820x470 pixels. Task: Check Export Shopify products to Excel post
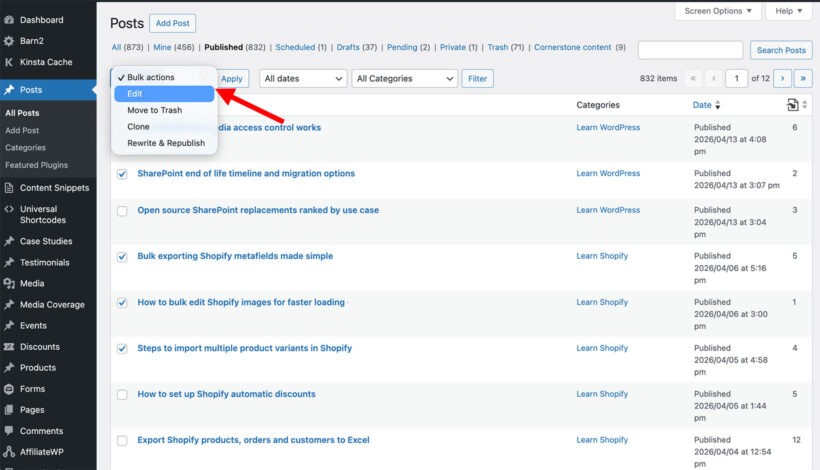pyautogui.click(x=122, y=441)
